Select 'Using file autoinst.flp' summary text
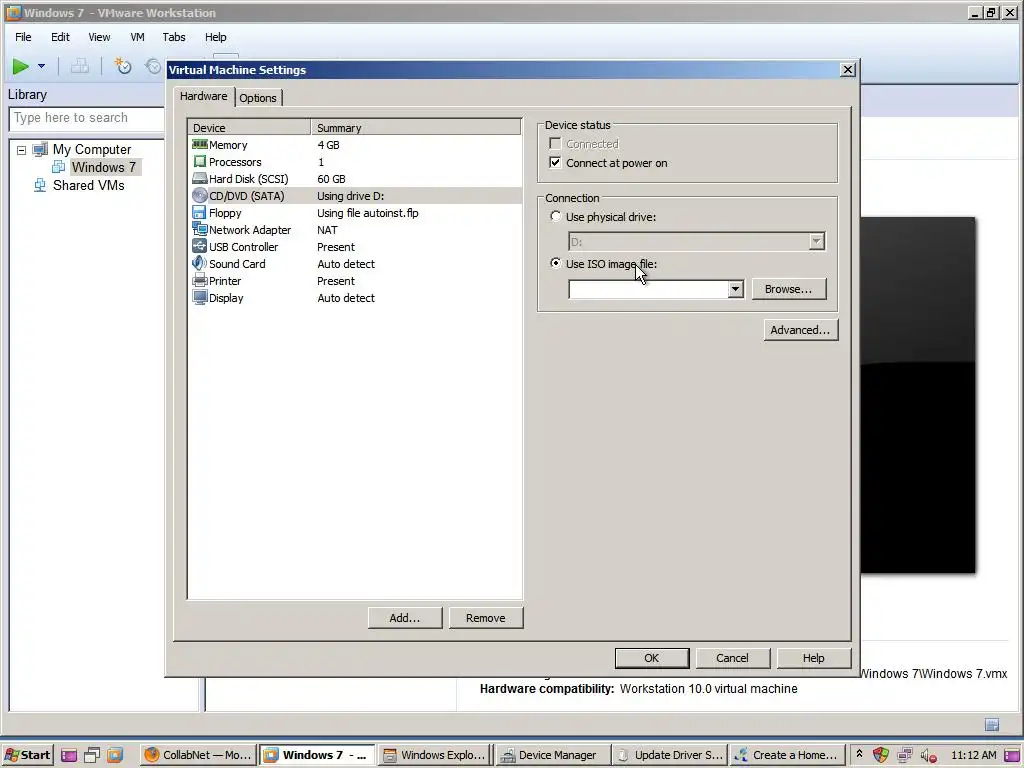 click(x=368, y=213)
